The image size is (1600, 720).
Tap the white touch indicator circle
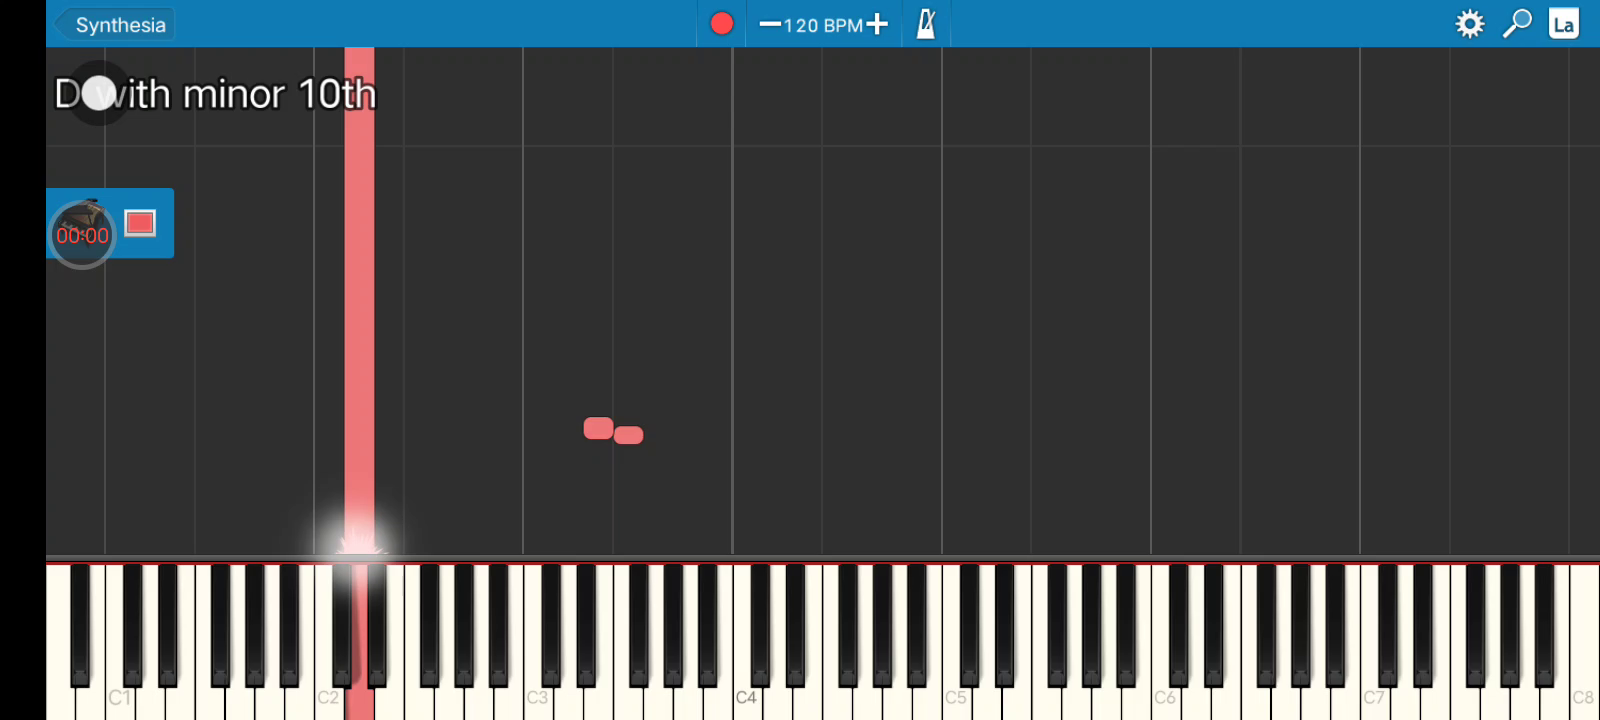(x=99, y=94)
